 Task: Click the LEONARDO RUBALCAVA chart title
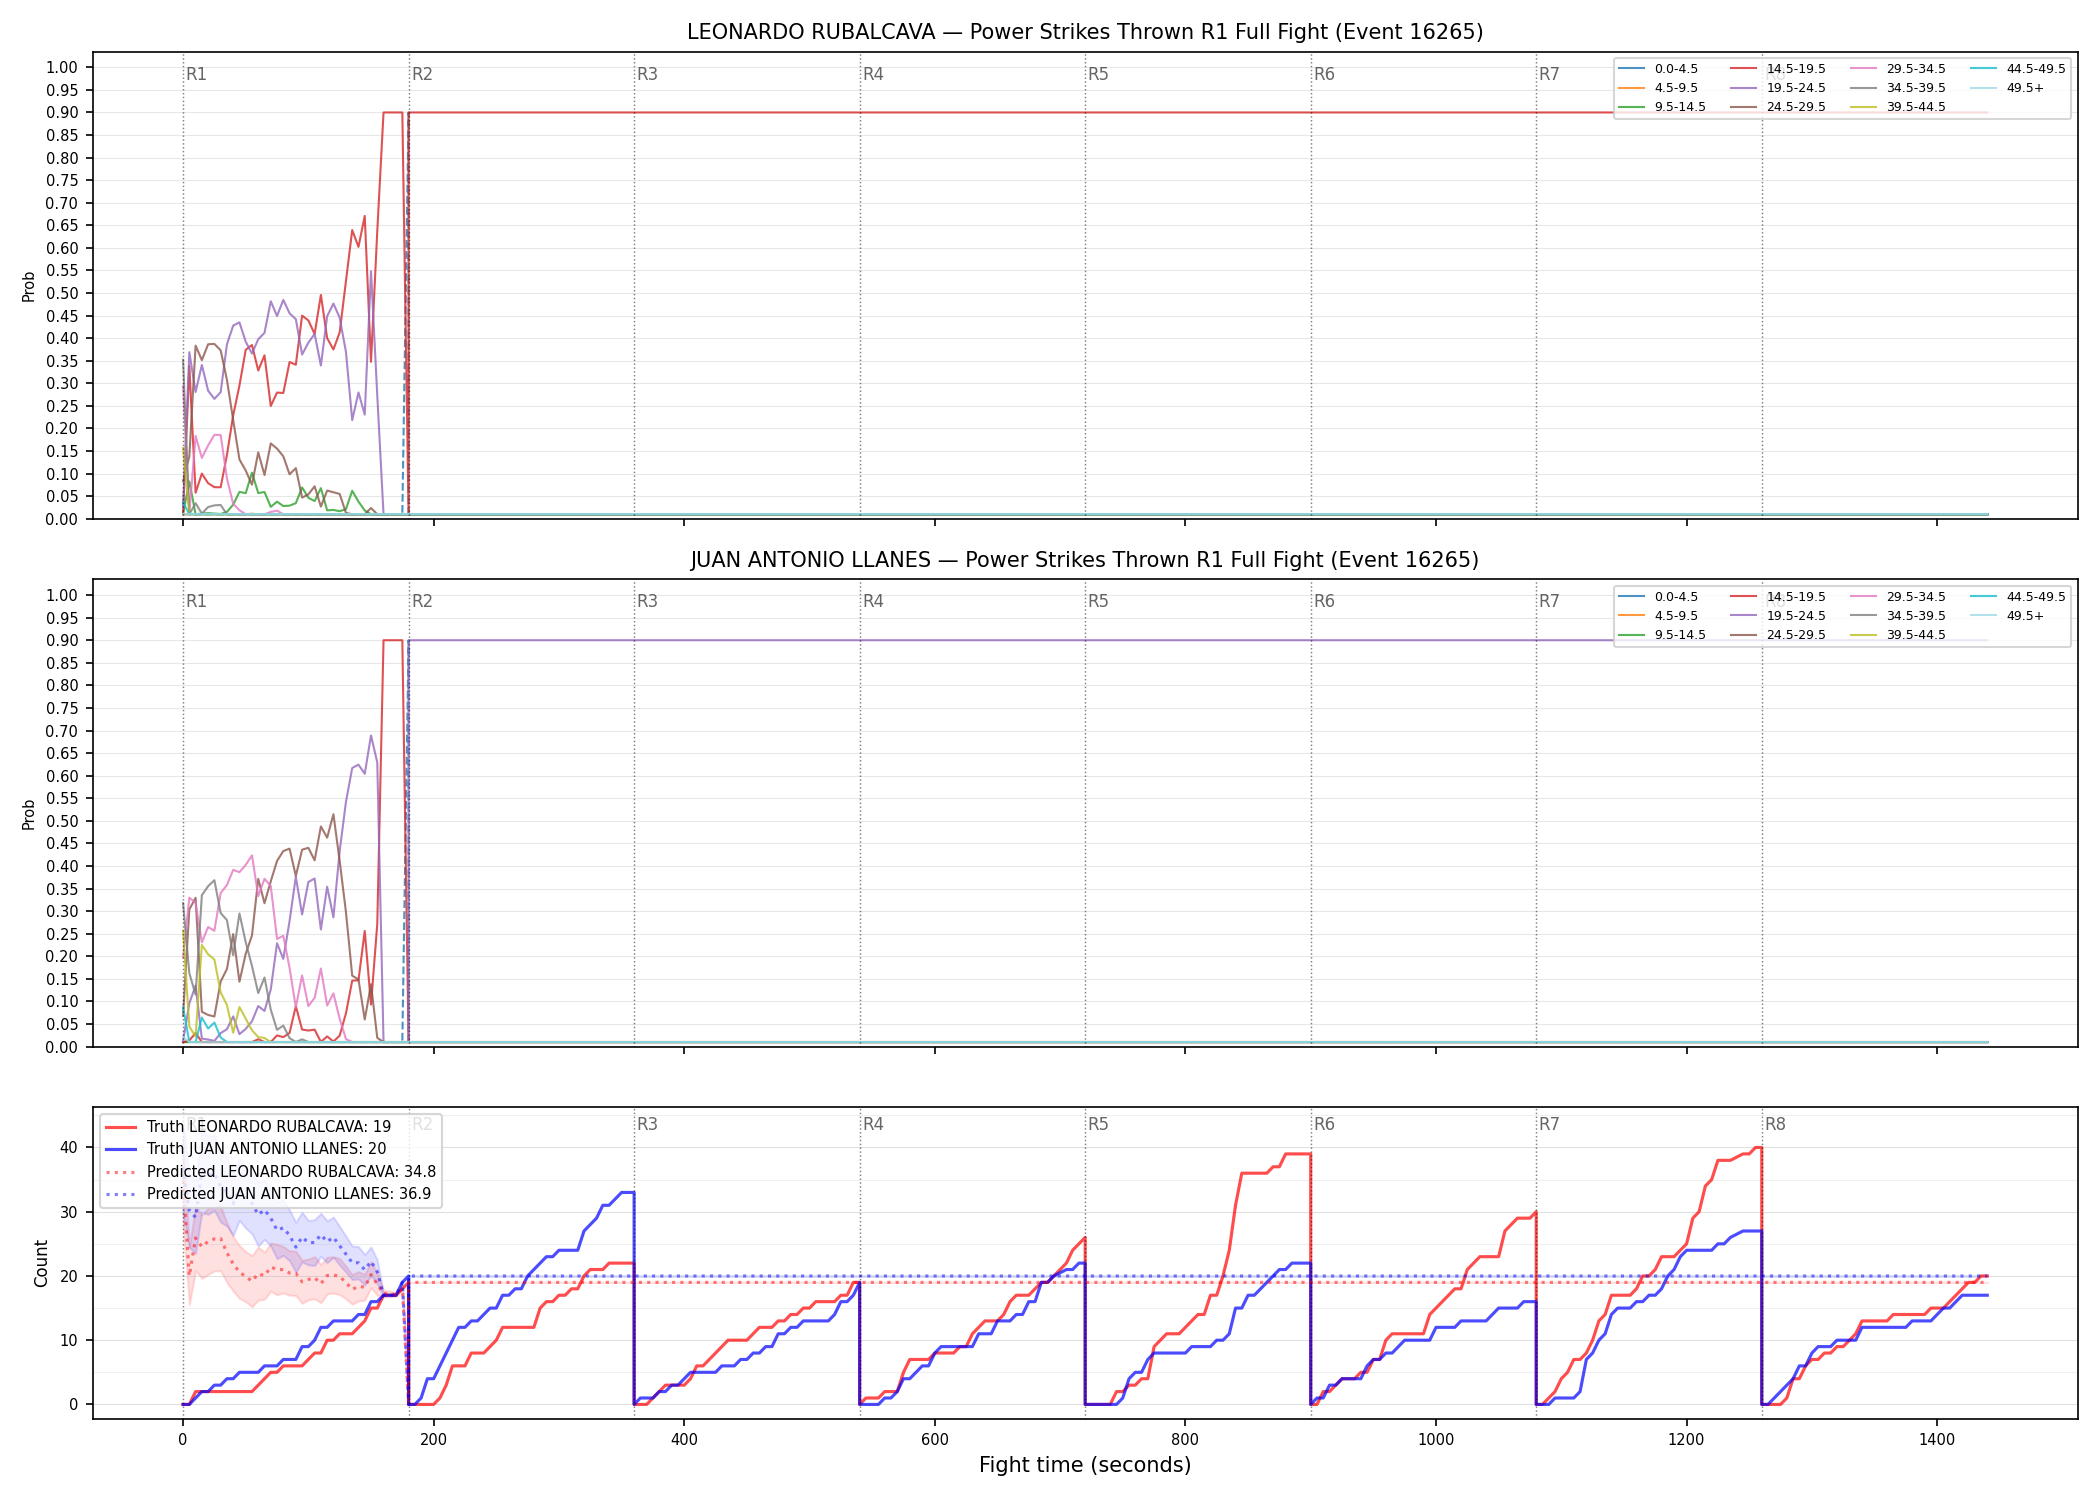[x=1085, y=32]
